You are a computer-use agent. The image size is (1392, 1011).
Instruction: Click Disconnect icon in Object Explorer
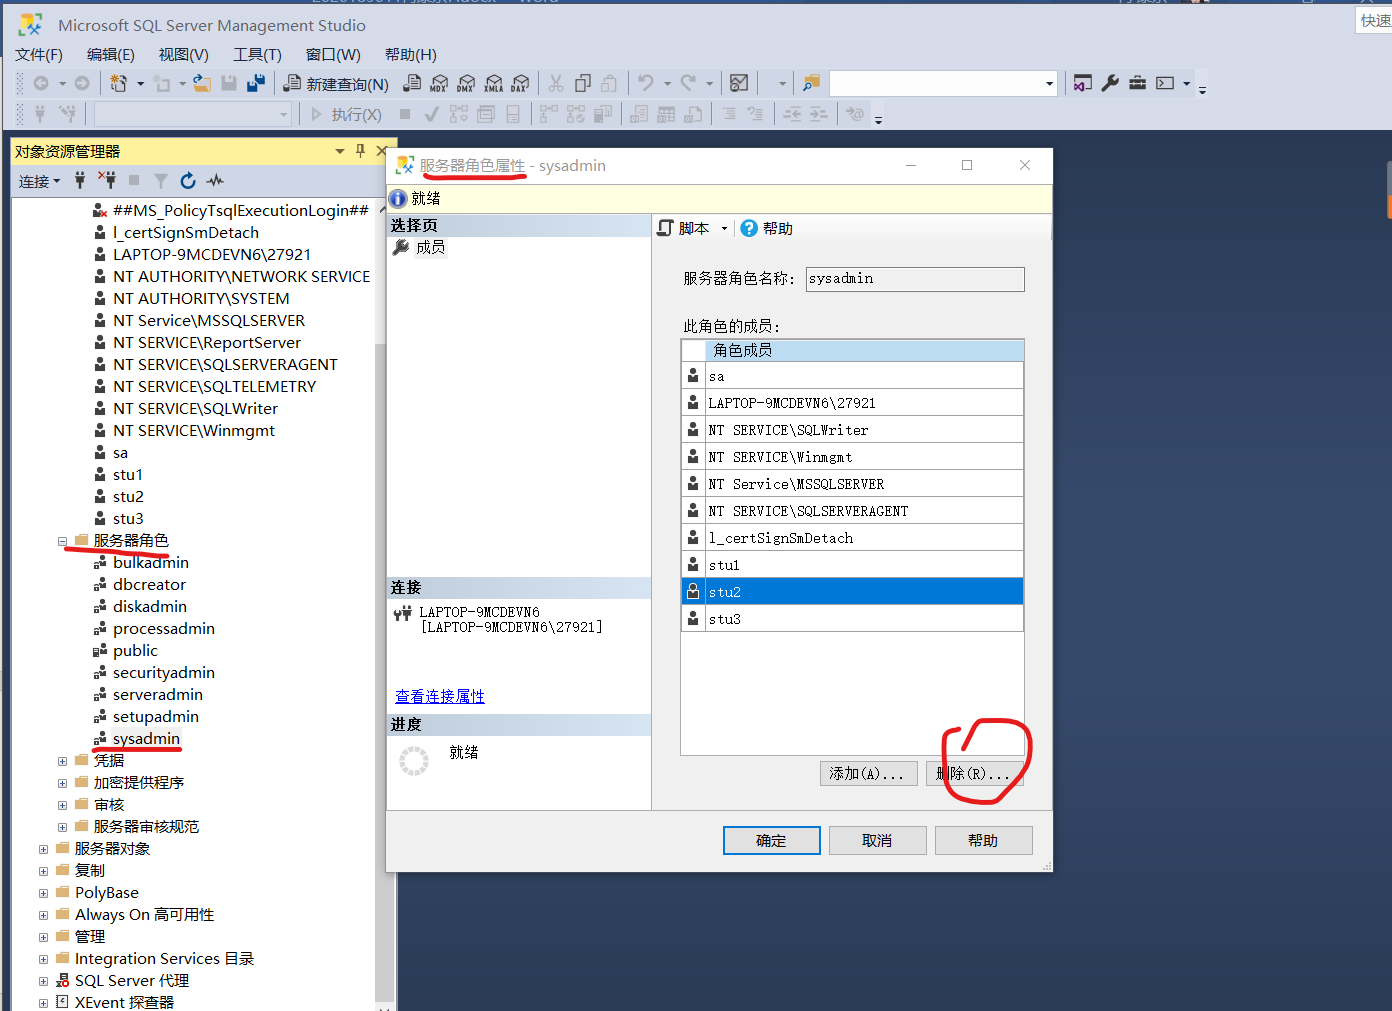pos(107,181)
